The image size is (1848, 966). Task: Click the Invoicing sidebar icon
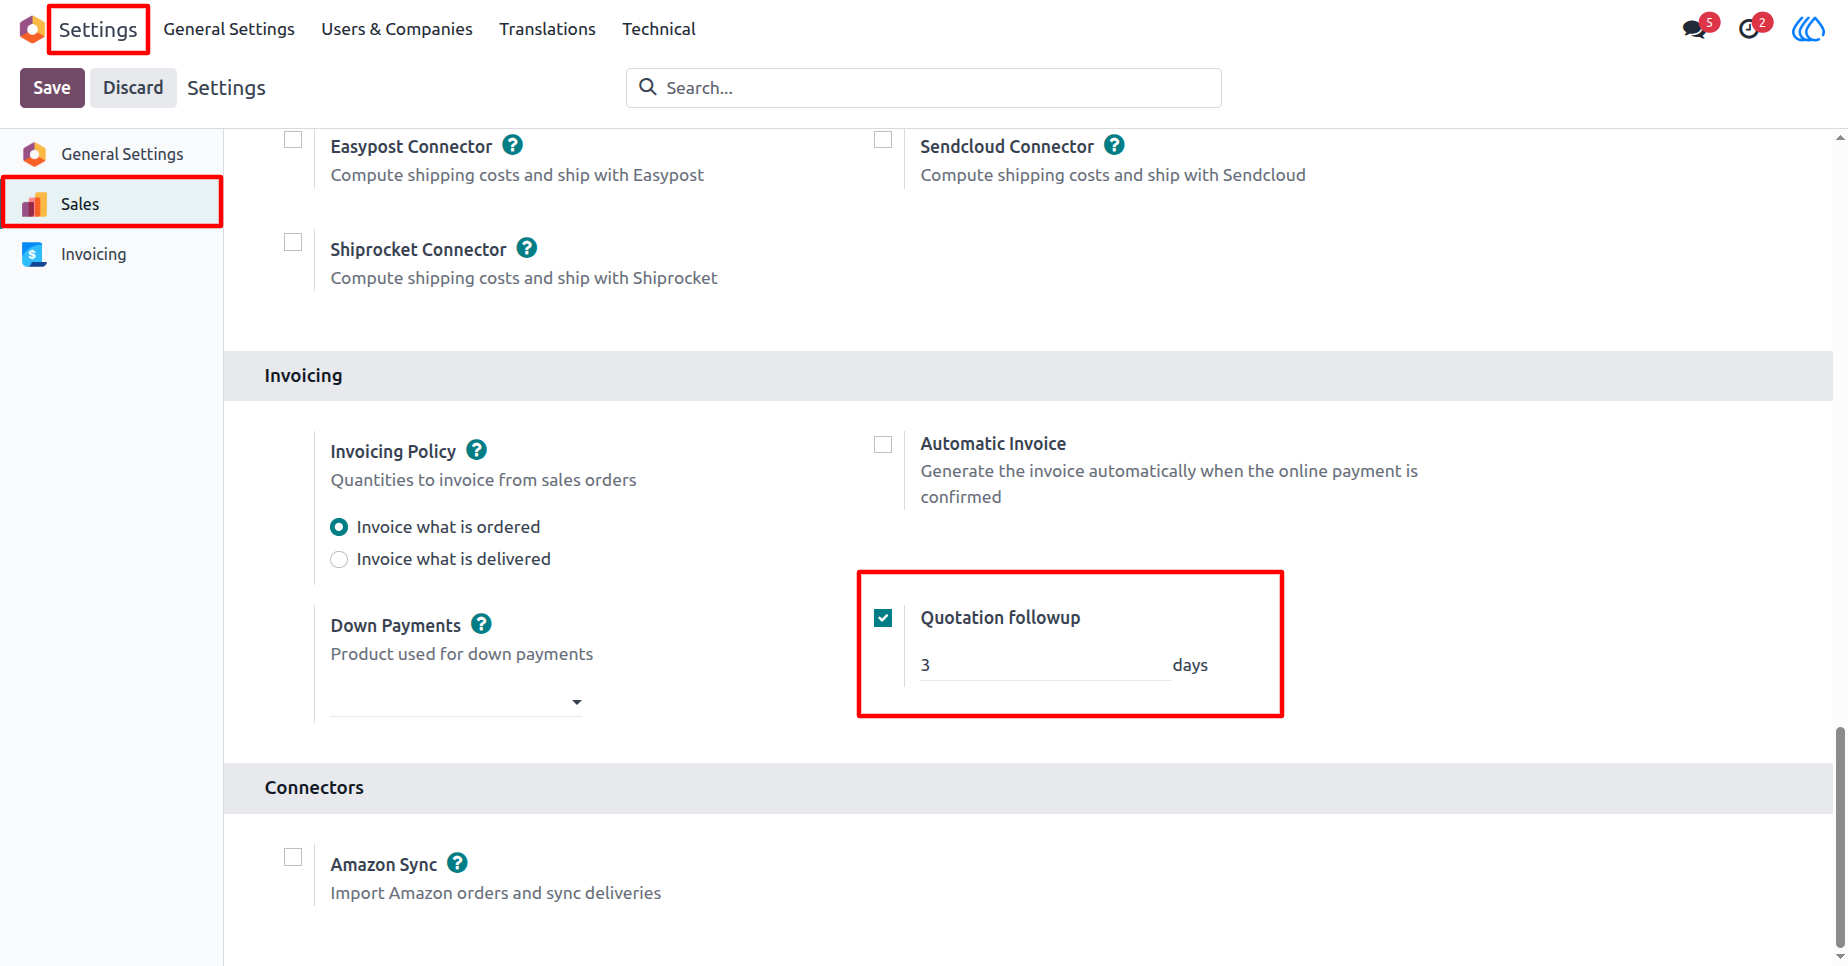35,254
